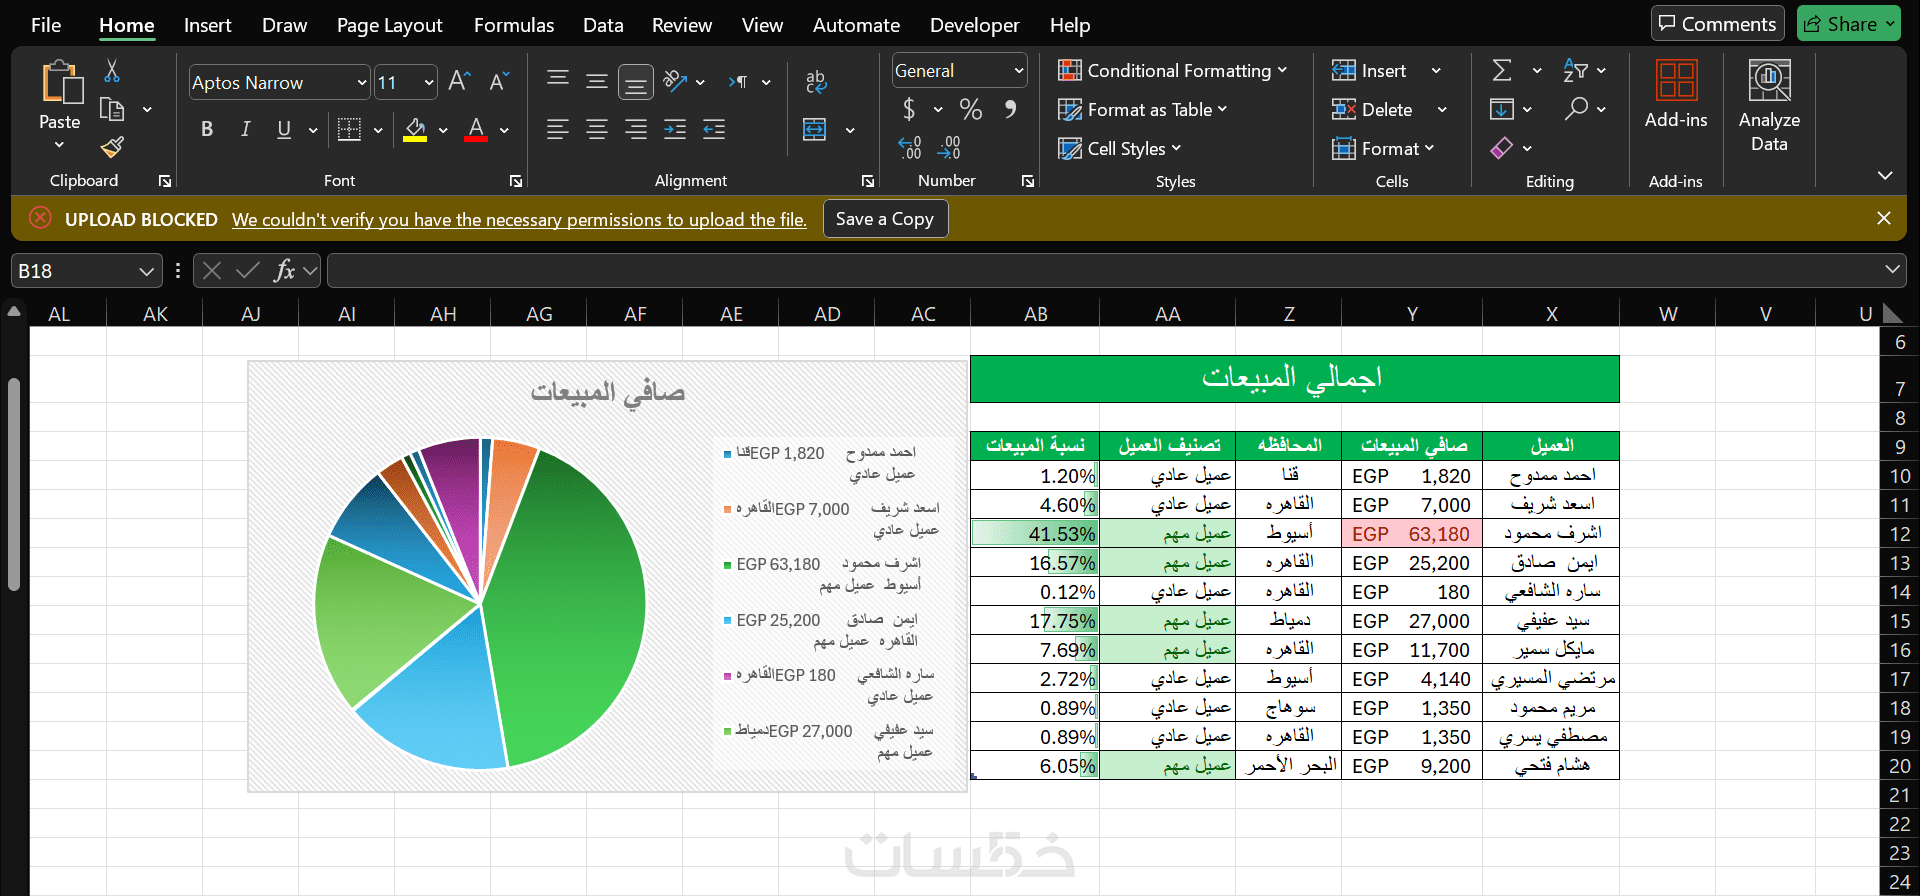Toggle Italic formatting

tap(245, 129)
